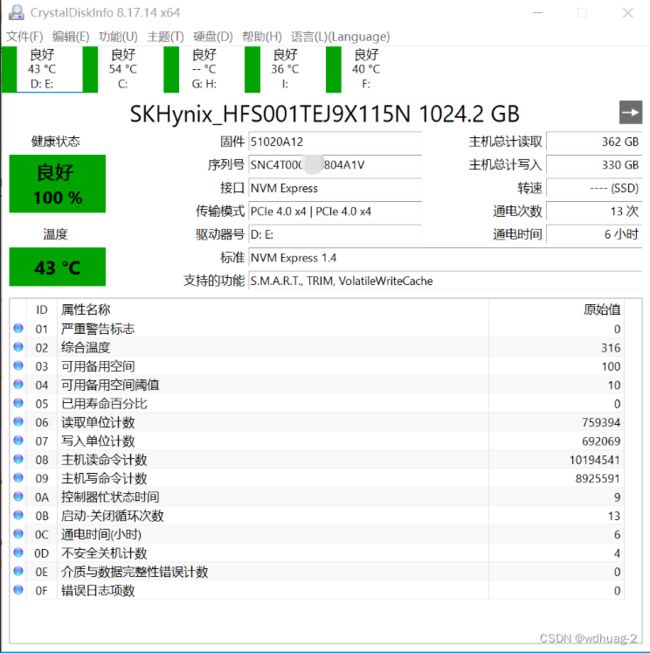Select the F: disk at 40 °C

point(366,69)
